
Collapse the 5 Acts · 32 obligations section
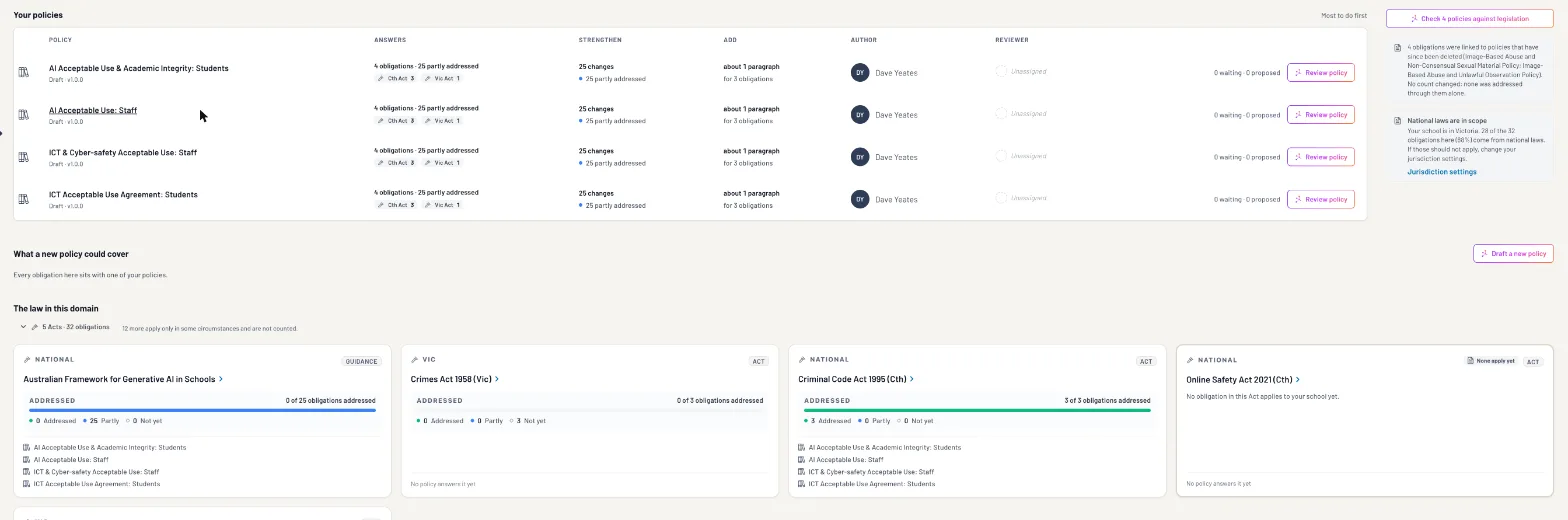[x=23, y=327]
